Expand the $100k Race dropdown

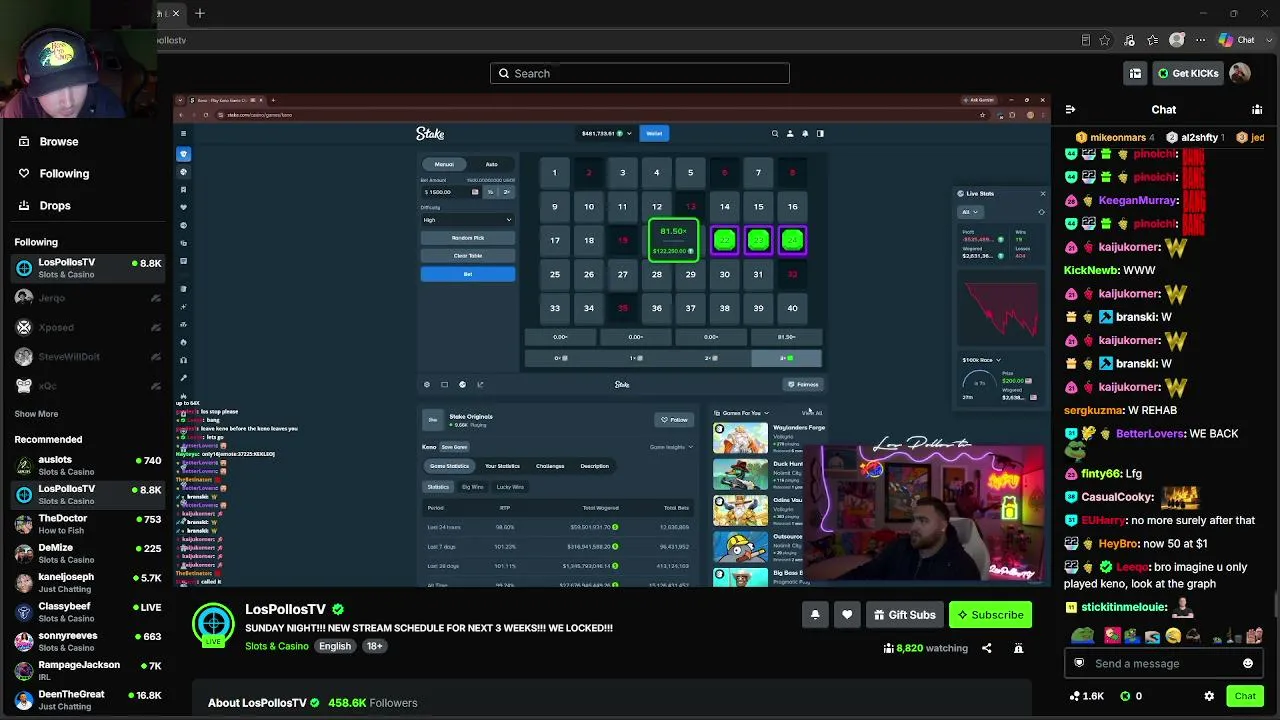pyautogui.click(x=981, y=360)
